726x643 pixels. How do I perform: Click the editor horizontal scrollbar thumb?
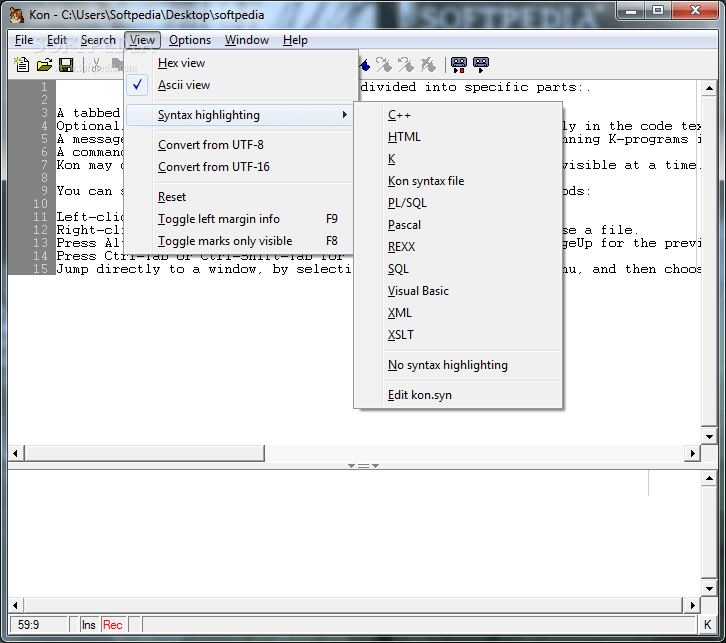(x=144, y=453)
